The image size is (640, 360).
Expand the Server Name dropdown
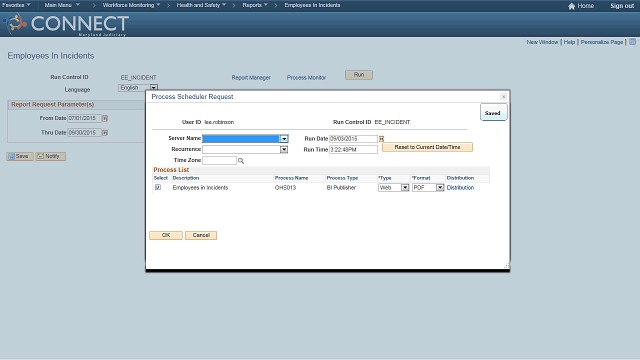(x=284, y=139)
